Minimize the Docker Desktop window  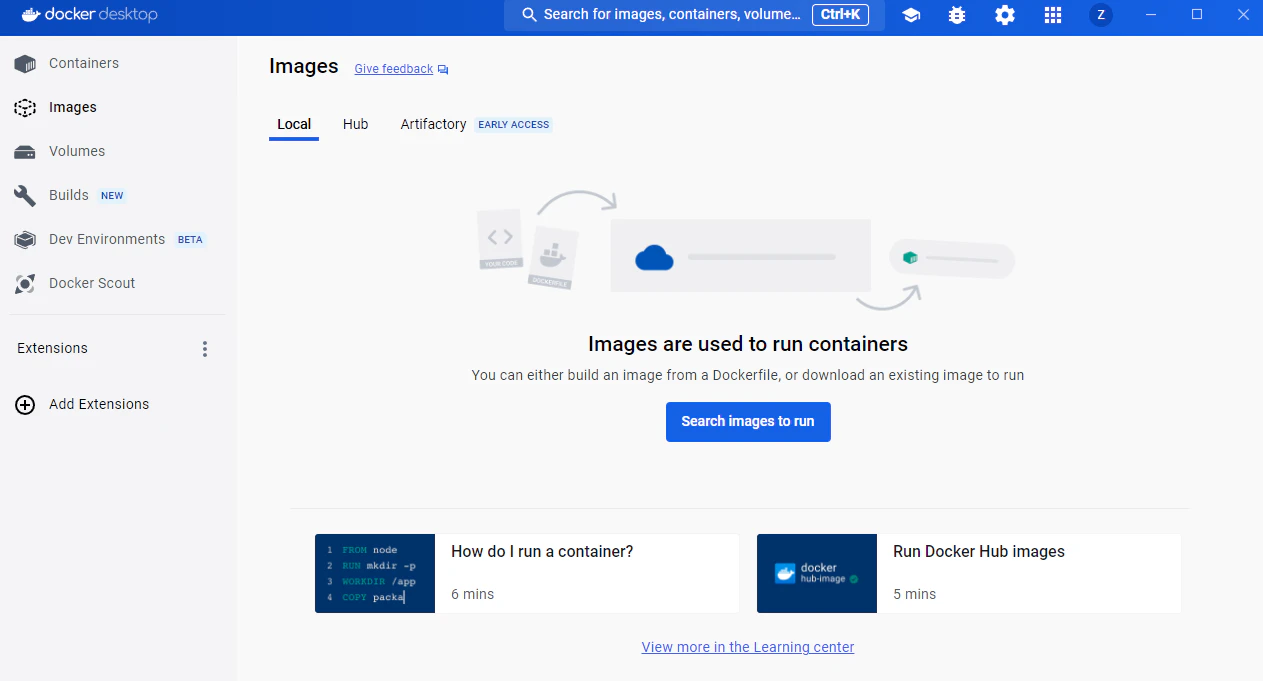click(x=1150, y=15)
